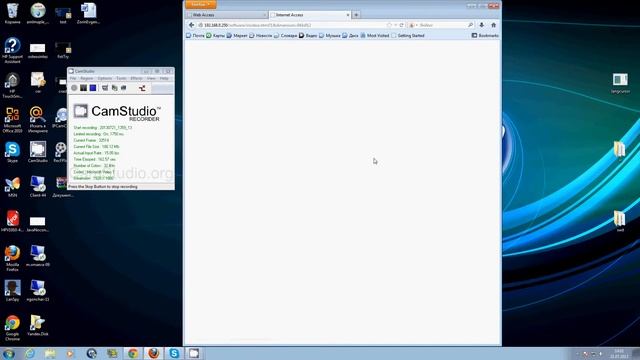
Task: Open Windows Media Player from the taskbar
Action: click(x=71, y=353)
